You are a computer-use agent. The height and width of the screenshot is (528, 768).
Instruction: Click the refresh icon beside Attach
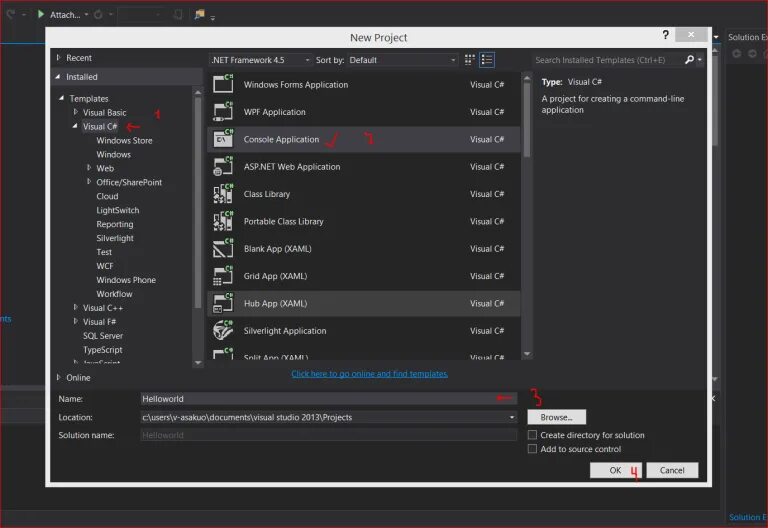click(98, 15)
